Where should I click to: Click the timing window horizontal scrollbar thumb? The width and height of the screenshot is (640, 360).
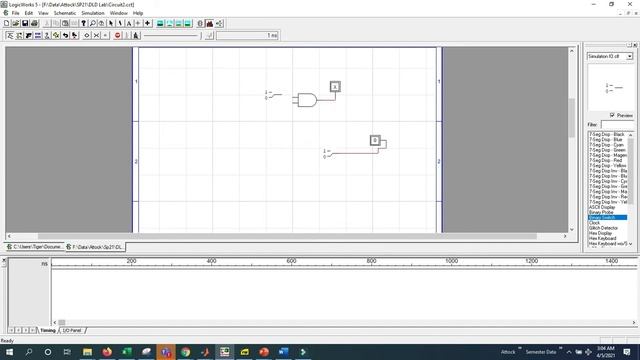(62, 322)
